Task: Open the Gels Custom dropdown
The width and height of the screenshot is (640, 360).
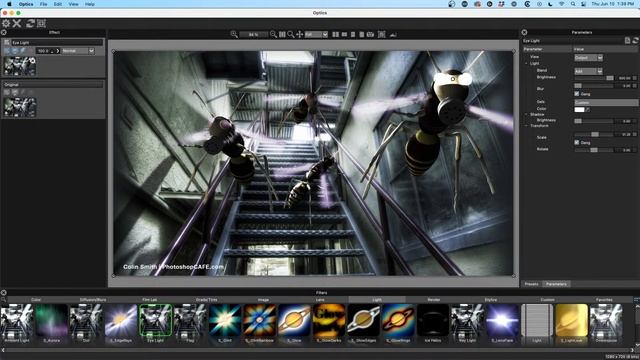Action: point(606,102)
